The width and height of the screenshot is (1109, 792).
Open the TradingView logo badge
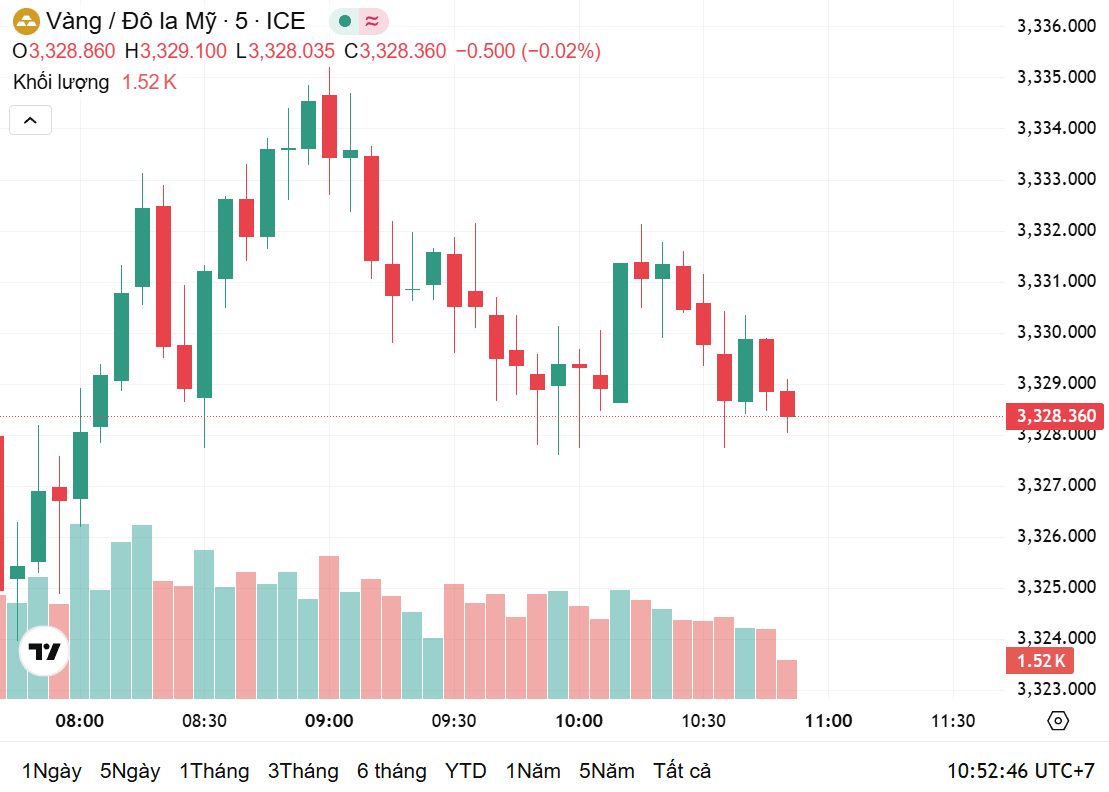pyautogui.click(x=45, y=651)
